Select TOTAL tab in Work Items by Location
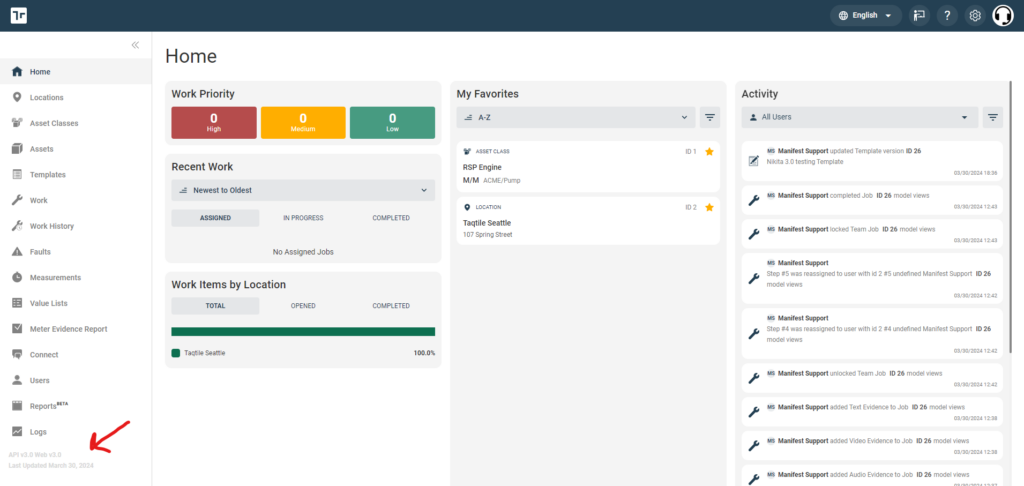 click(215, 306)
